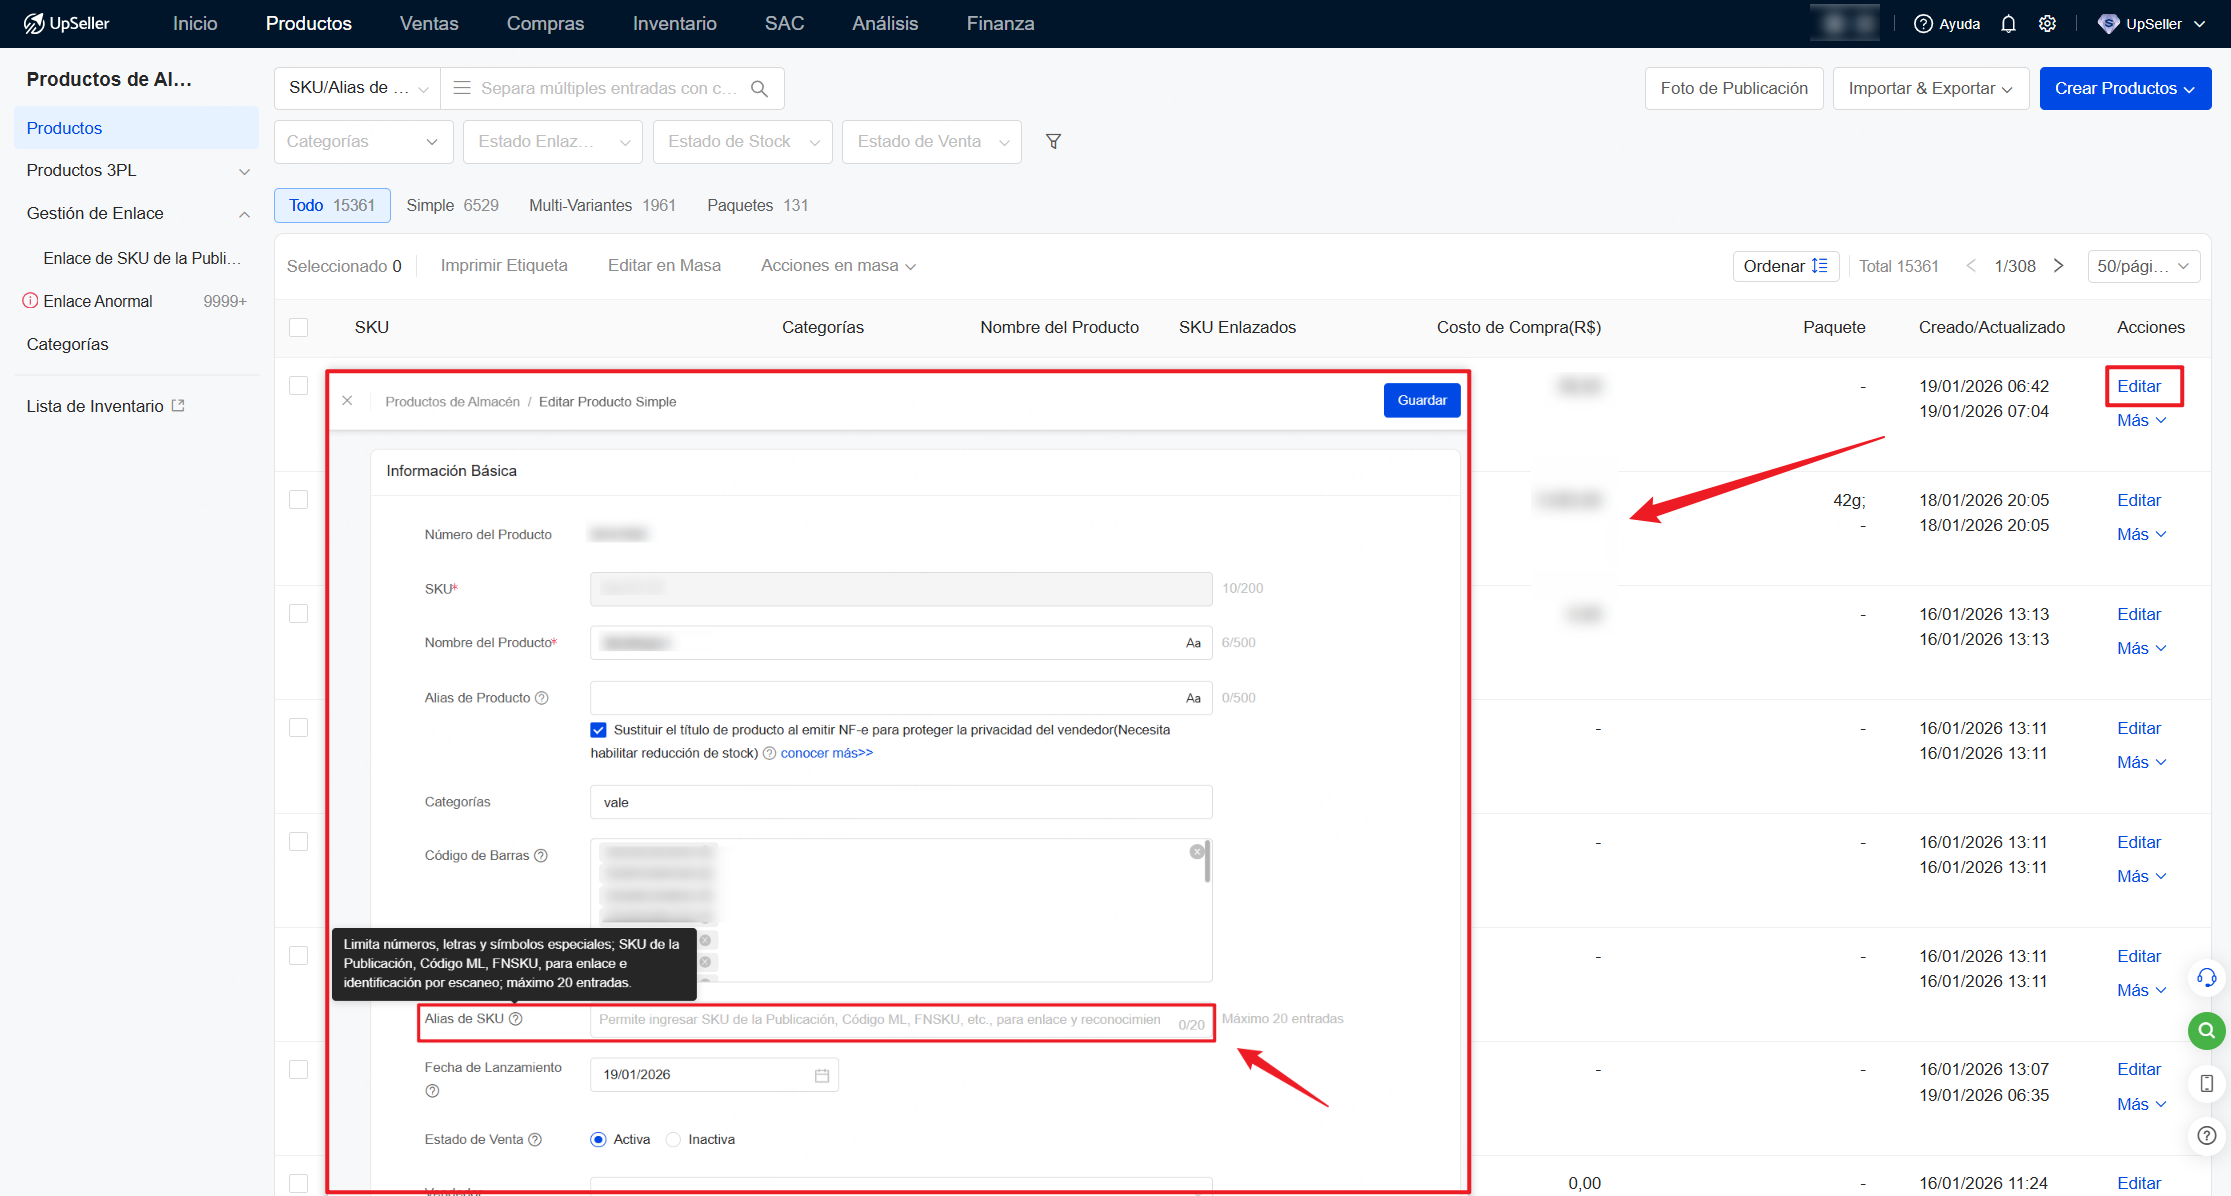Check the select-all checkbox in table header
This screenshot has width=2231, height=1196.
[297, 327]
